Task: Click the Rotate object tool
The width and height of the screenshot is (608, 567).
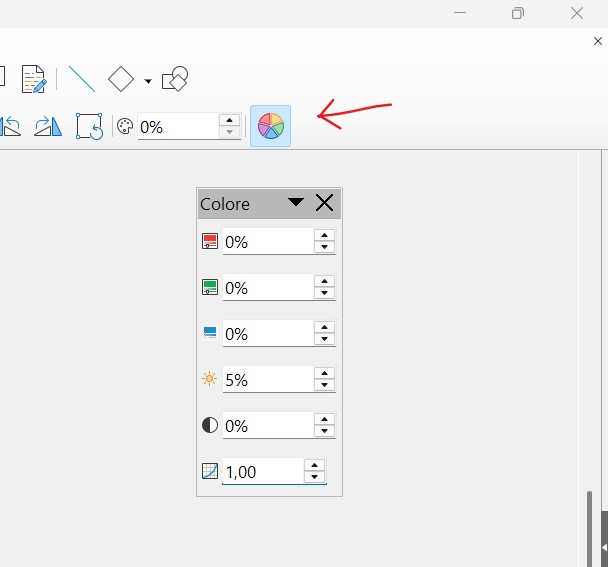Action: click(89, 126)
